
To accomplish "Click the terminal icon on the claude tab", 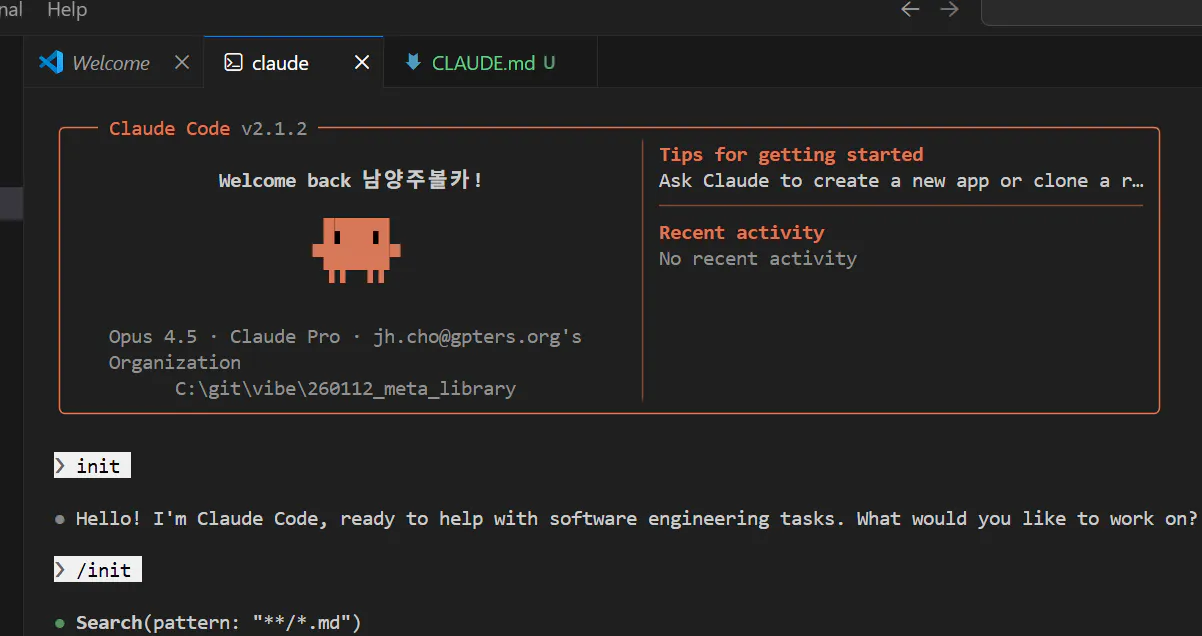I will 233,63.
